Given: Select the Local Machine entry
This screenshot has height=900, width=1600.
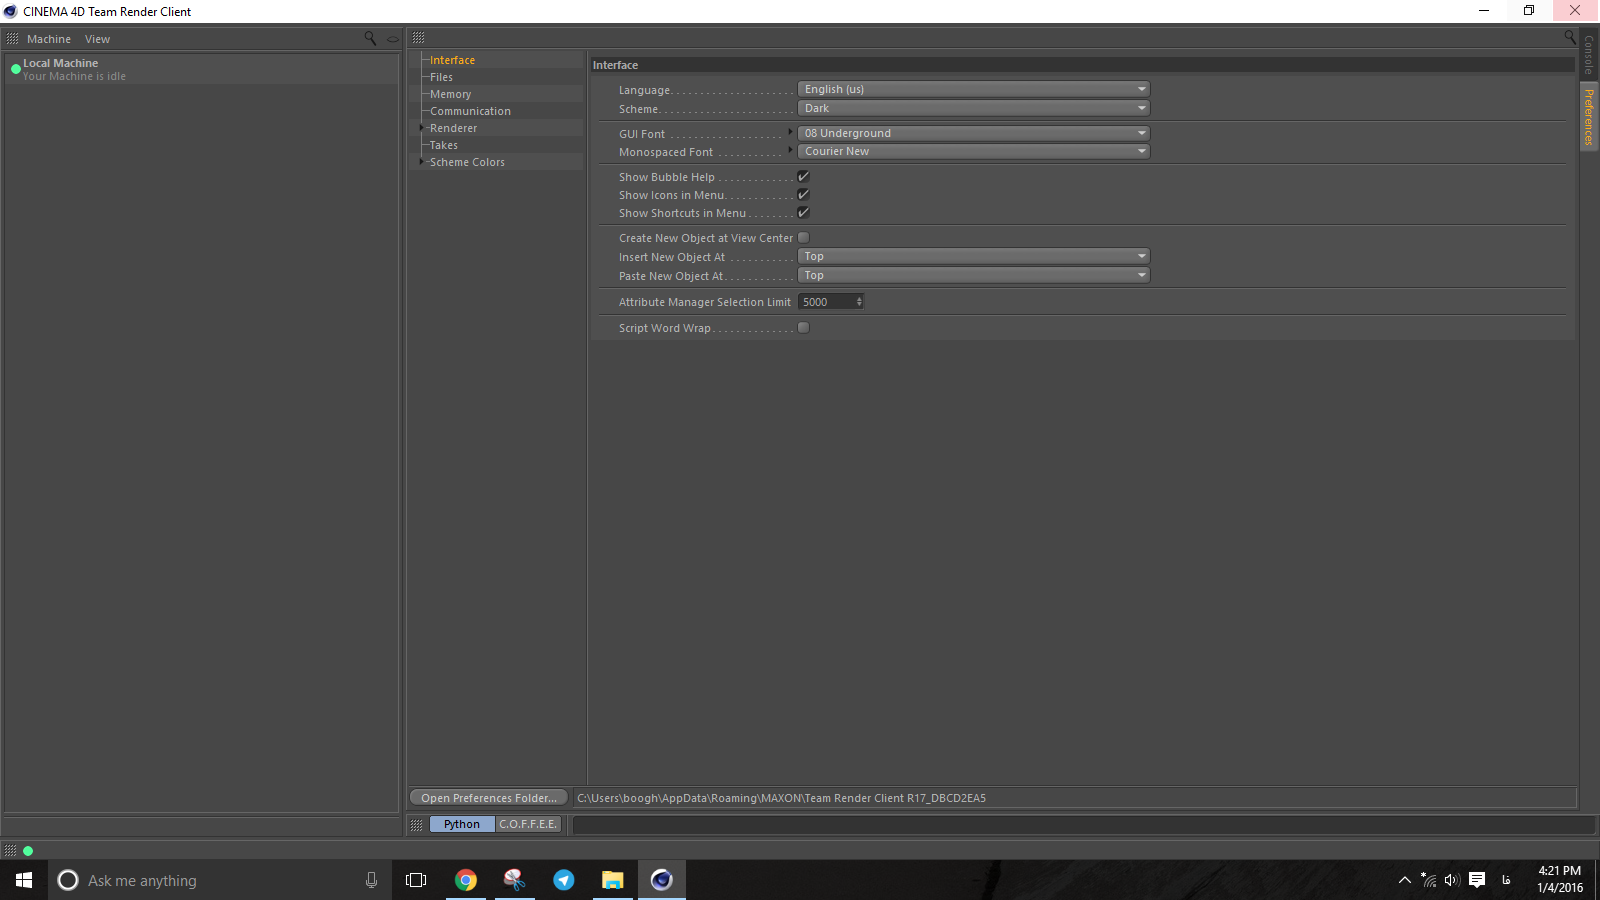Looking at the screenshot, I should (x=201, y=69).
